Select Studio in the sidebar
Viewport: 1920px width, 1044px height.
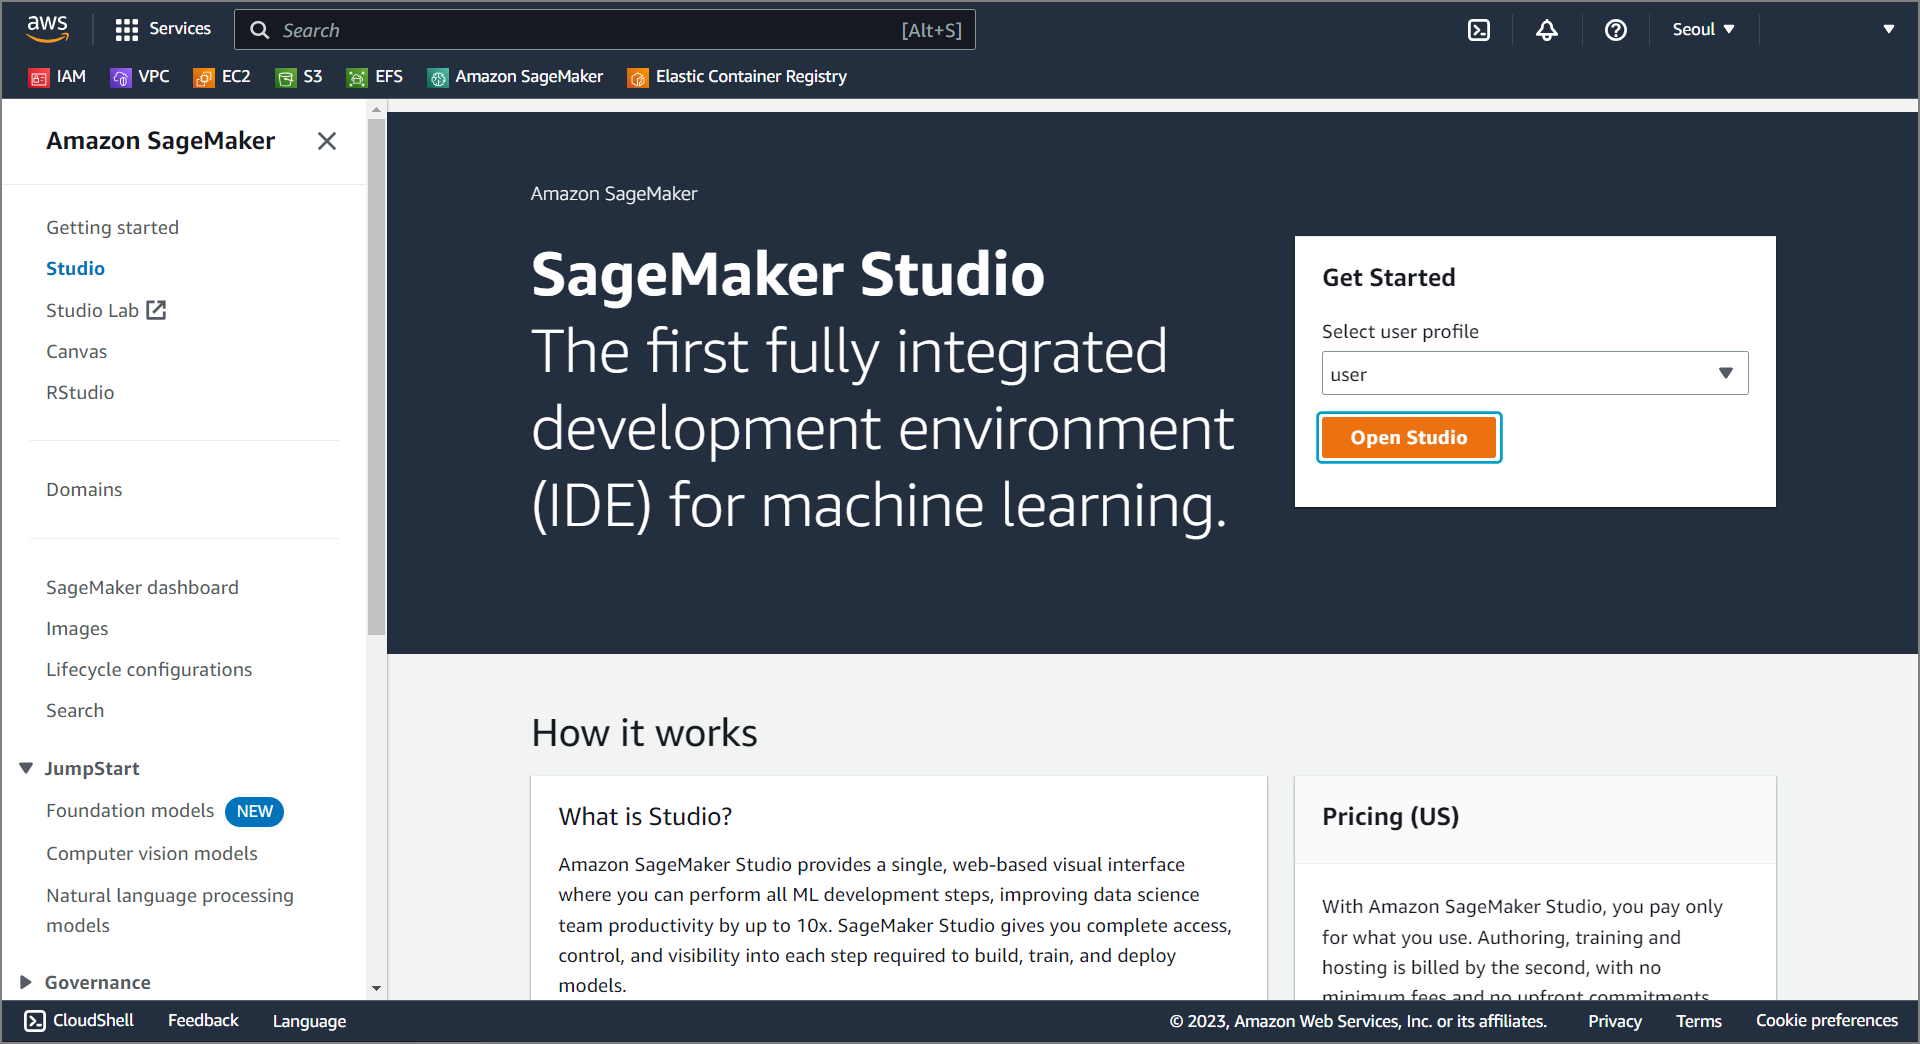75,268
